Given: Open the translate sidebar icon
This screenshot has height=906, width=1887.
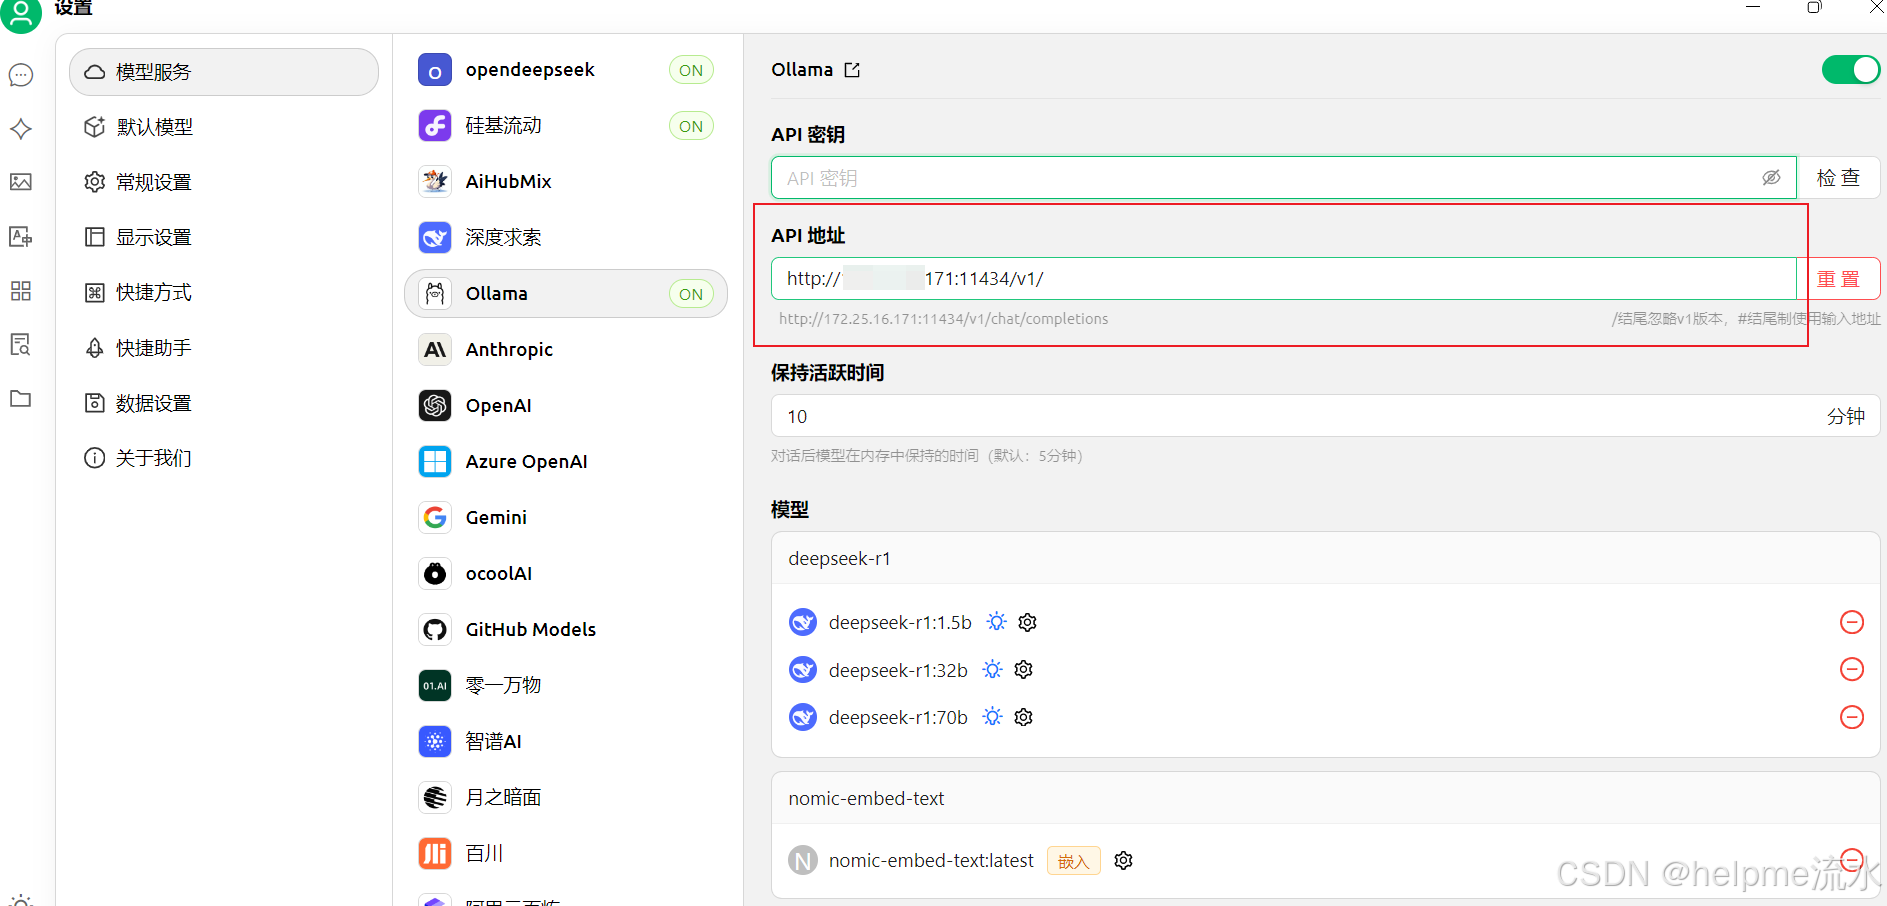Looking at the screenshot, I should point(21,236).
